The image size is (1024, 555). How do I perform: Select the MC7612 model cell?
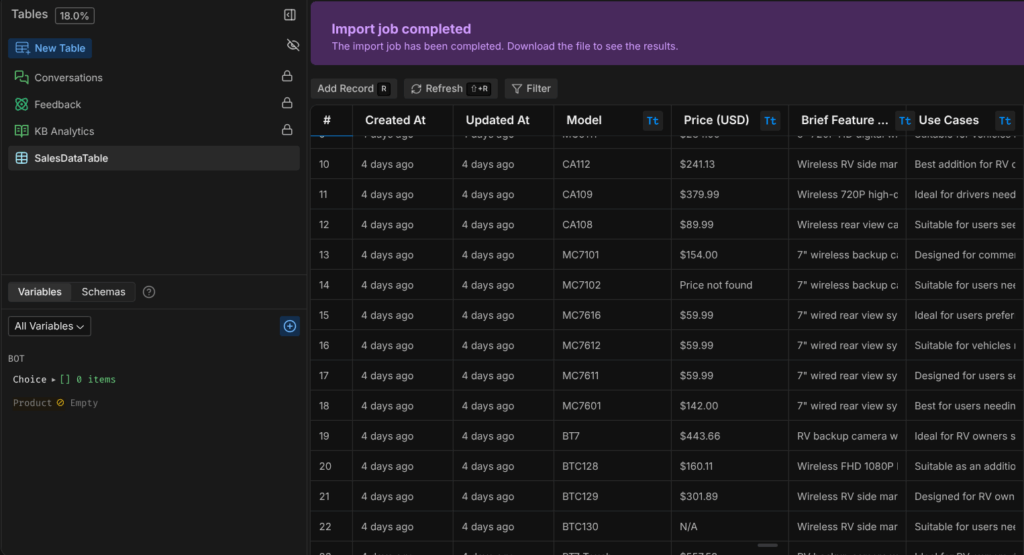coord(613,345)
